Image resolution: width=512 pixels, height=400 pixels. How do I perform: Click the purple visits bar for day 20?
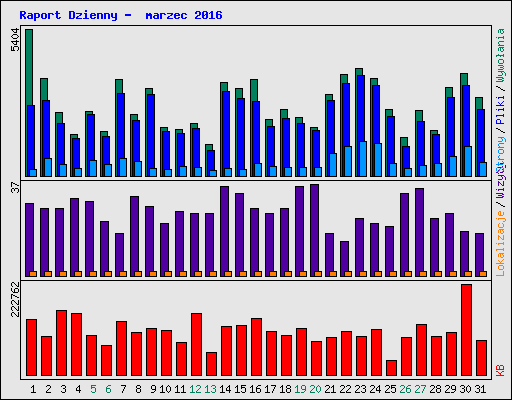(314, 230)
